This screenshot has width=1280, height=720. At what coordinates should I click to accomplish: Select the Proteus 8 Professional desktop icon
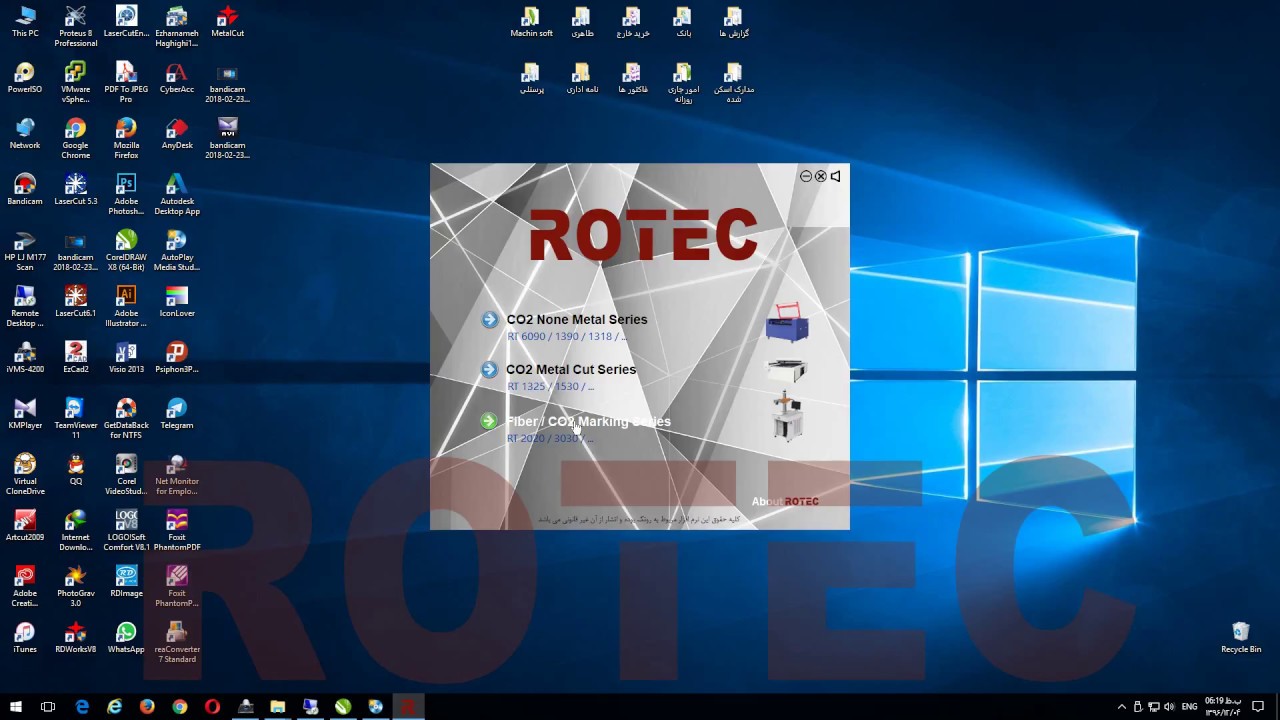click(x=76, y=28)
